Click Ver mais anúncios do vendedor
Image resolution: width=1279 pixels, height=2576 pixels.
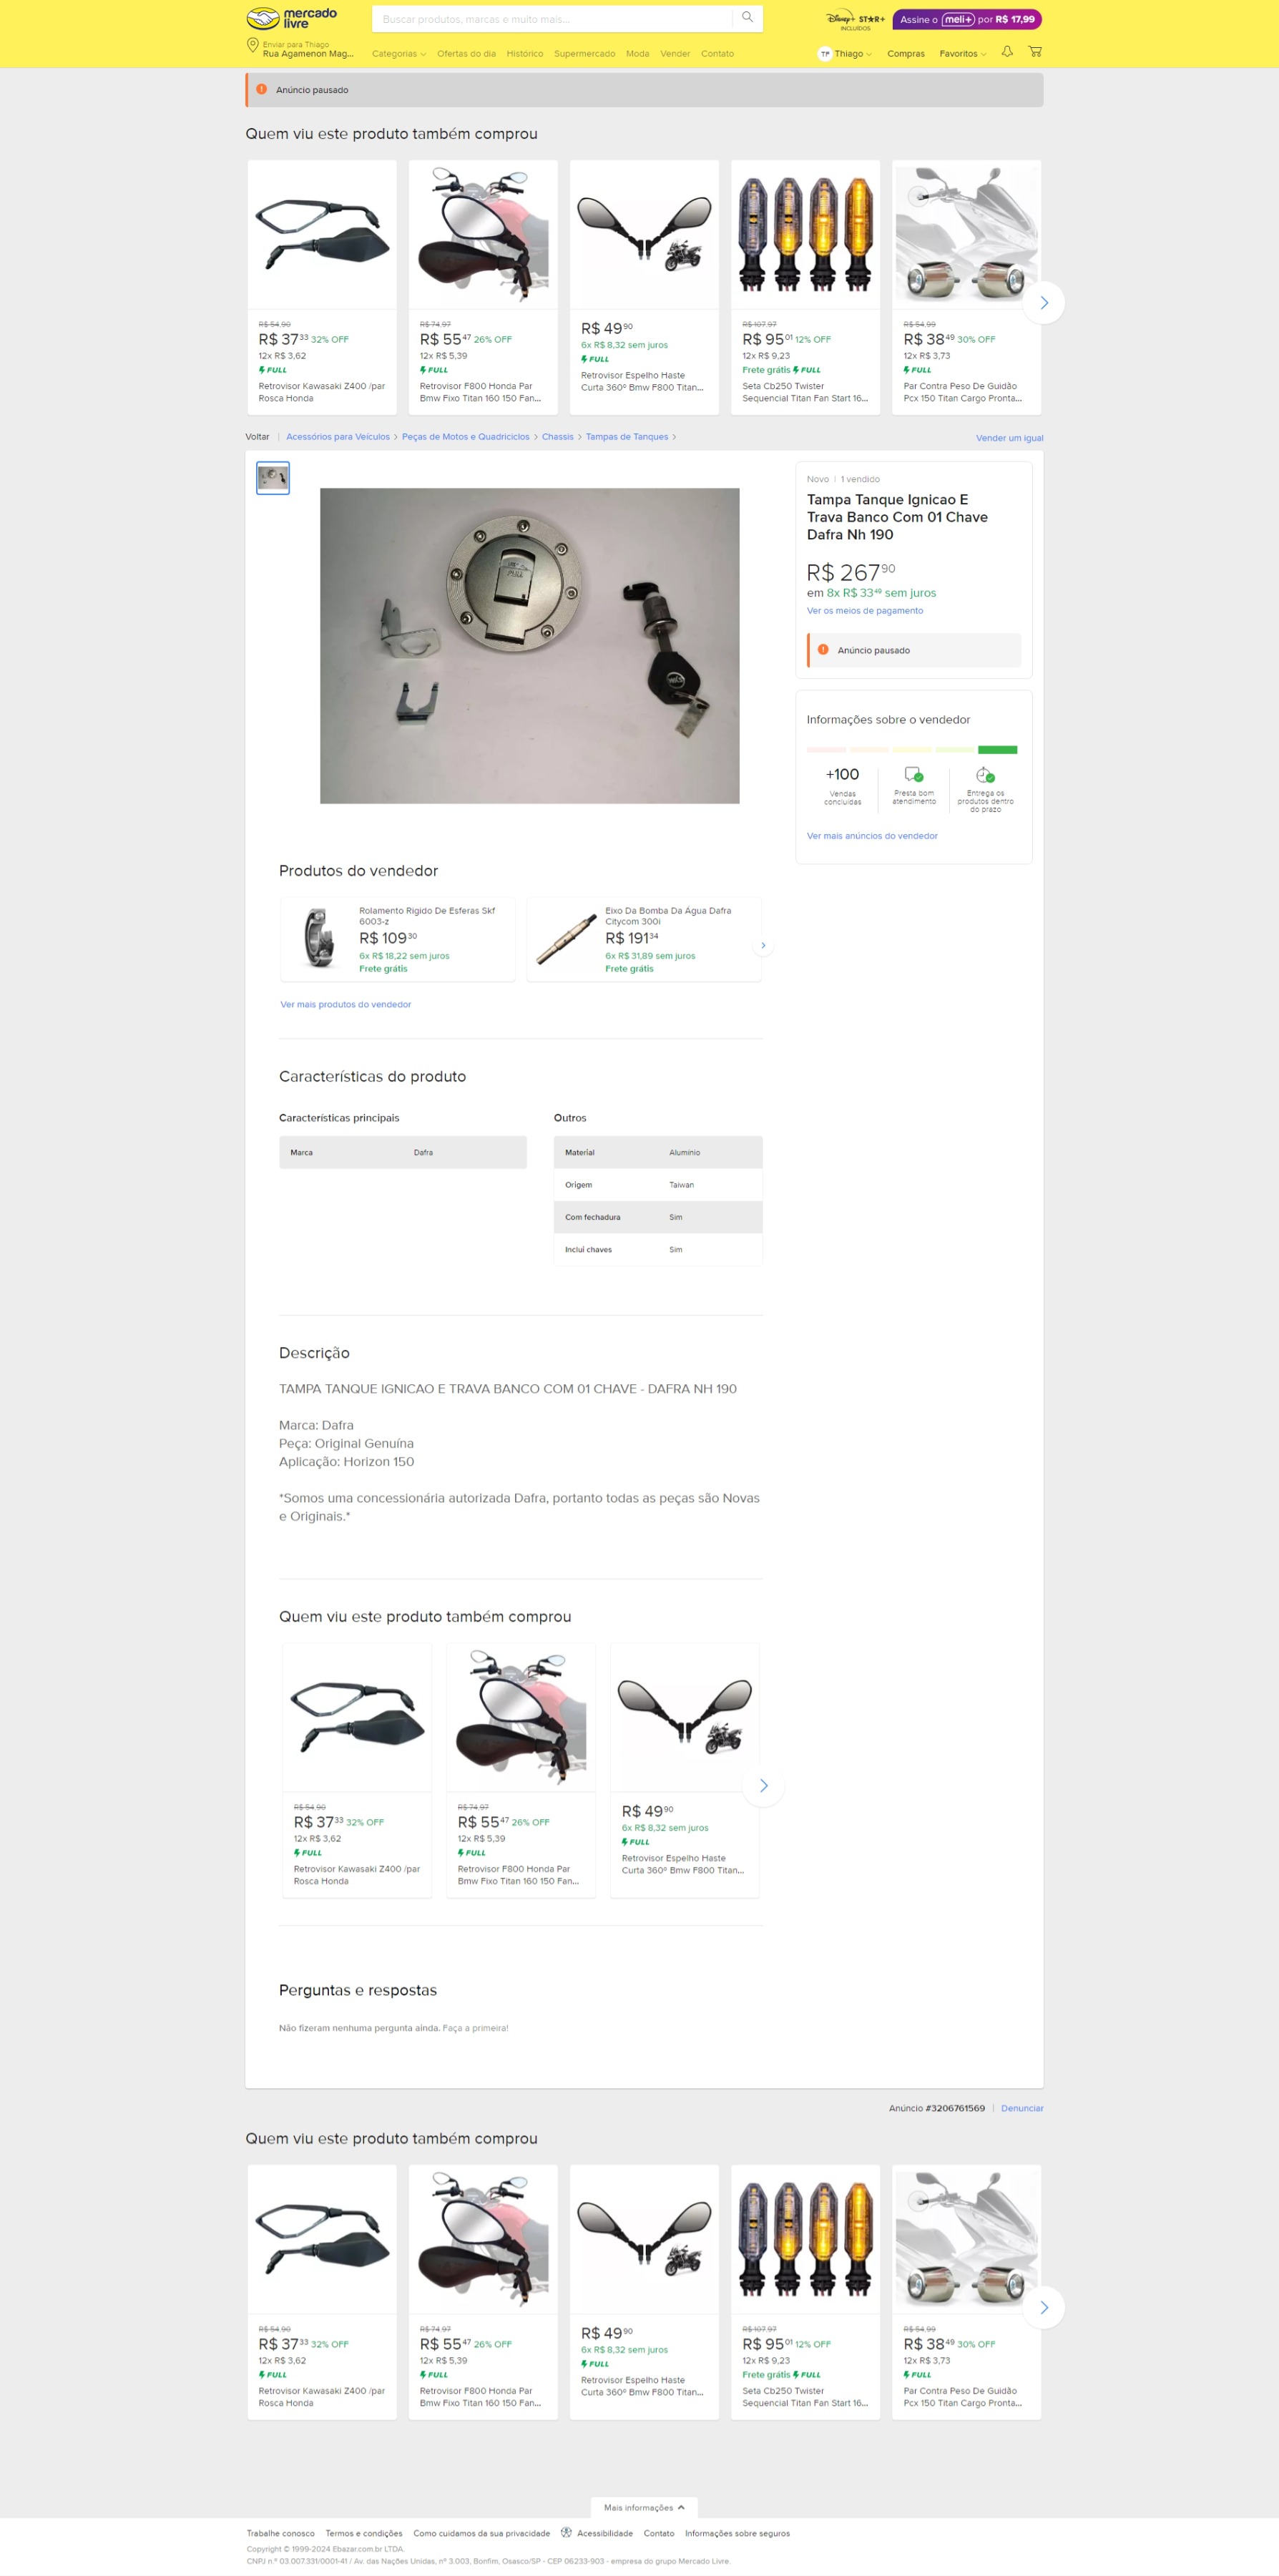(x=872, y=835)
